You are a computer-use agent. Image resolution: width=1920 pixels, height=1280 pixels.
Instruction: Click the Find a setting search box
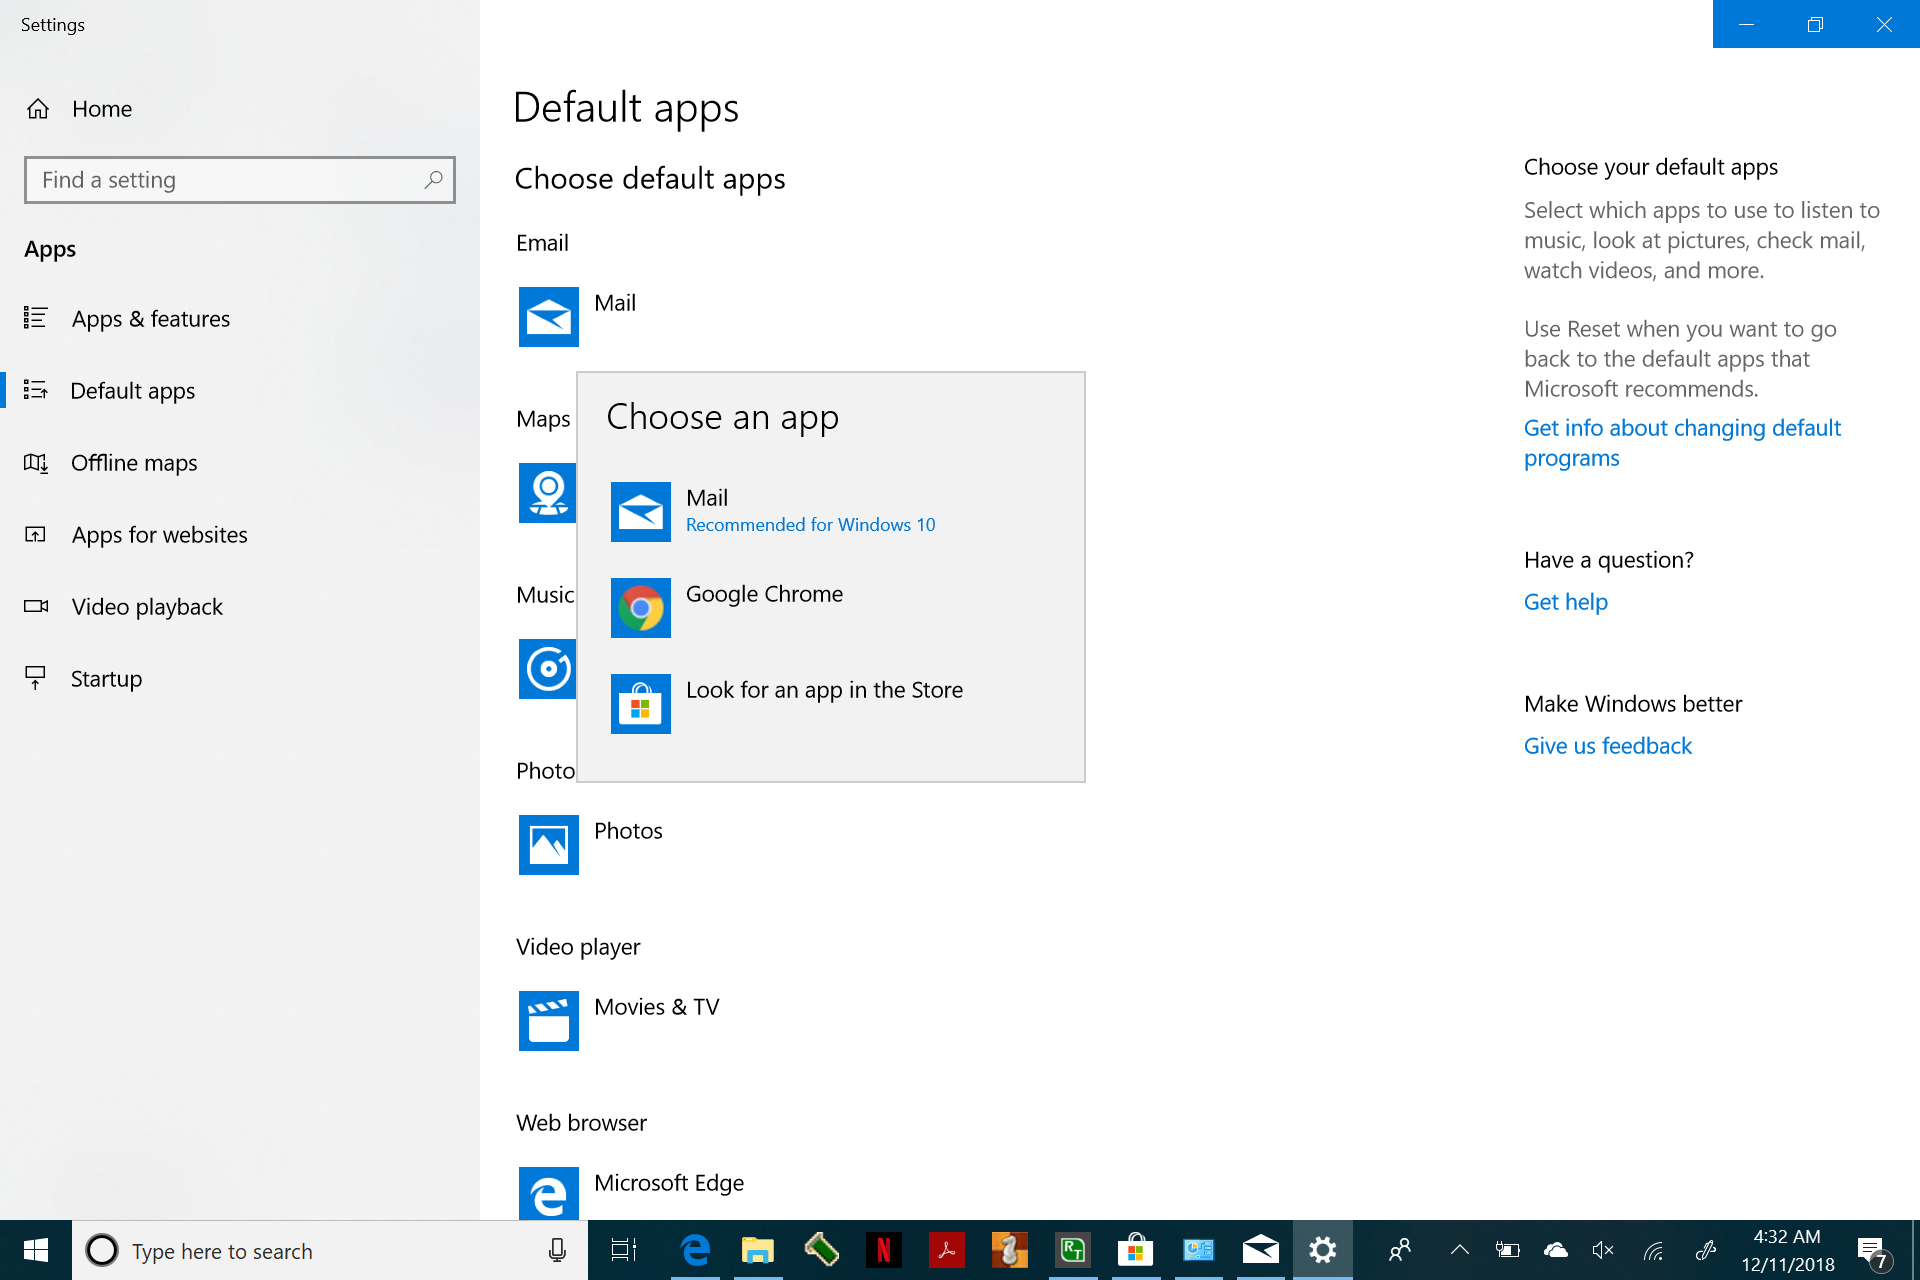(x=240, y=180)
